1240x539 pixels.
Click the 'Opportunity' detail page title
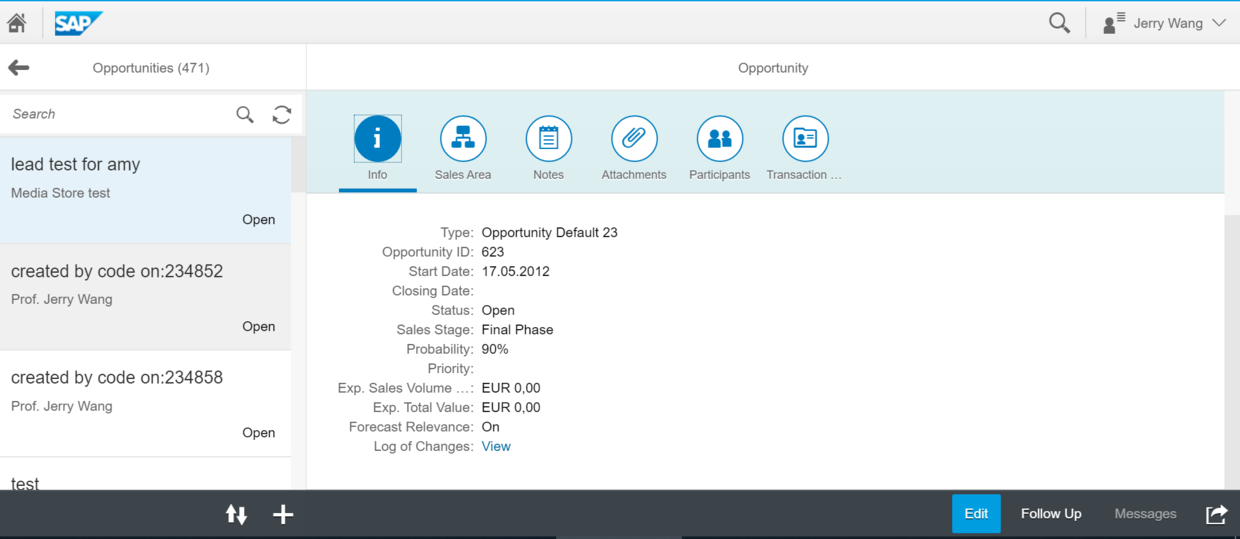pos(773,68)
